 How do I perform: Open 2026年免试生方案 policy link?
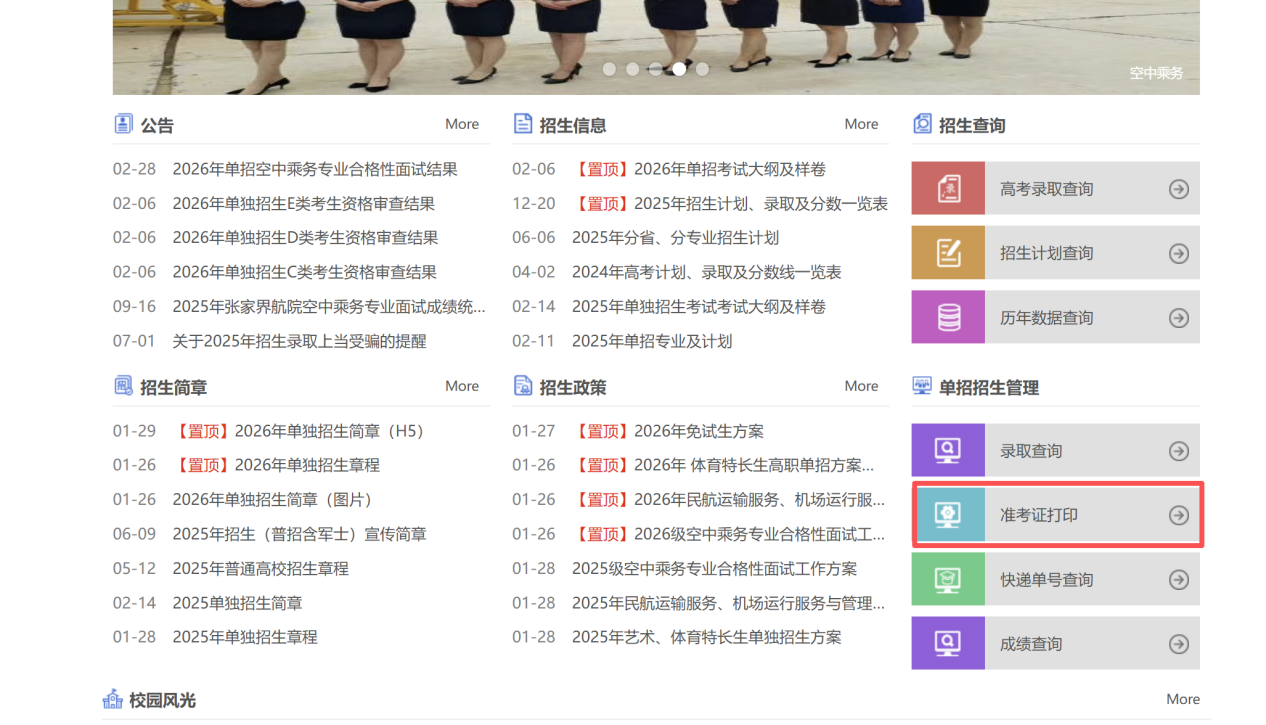(698, 431)
